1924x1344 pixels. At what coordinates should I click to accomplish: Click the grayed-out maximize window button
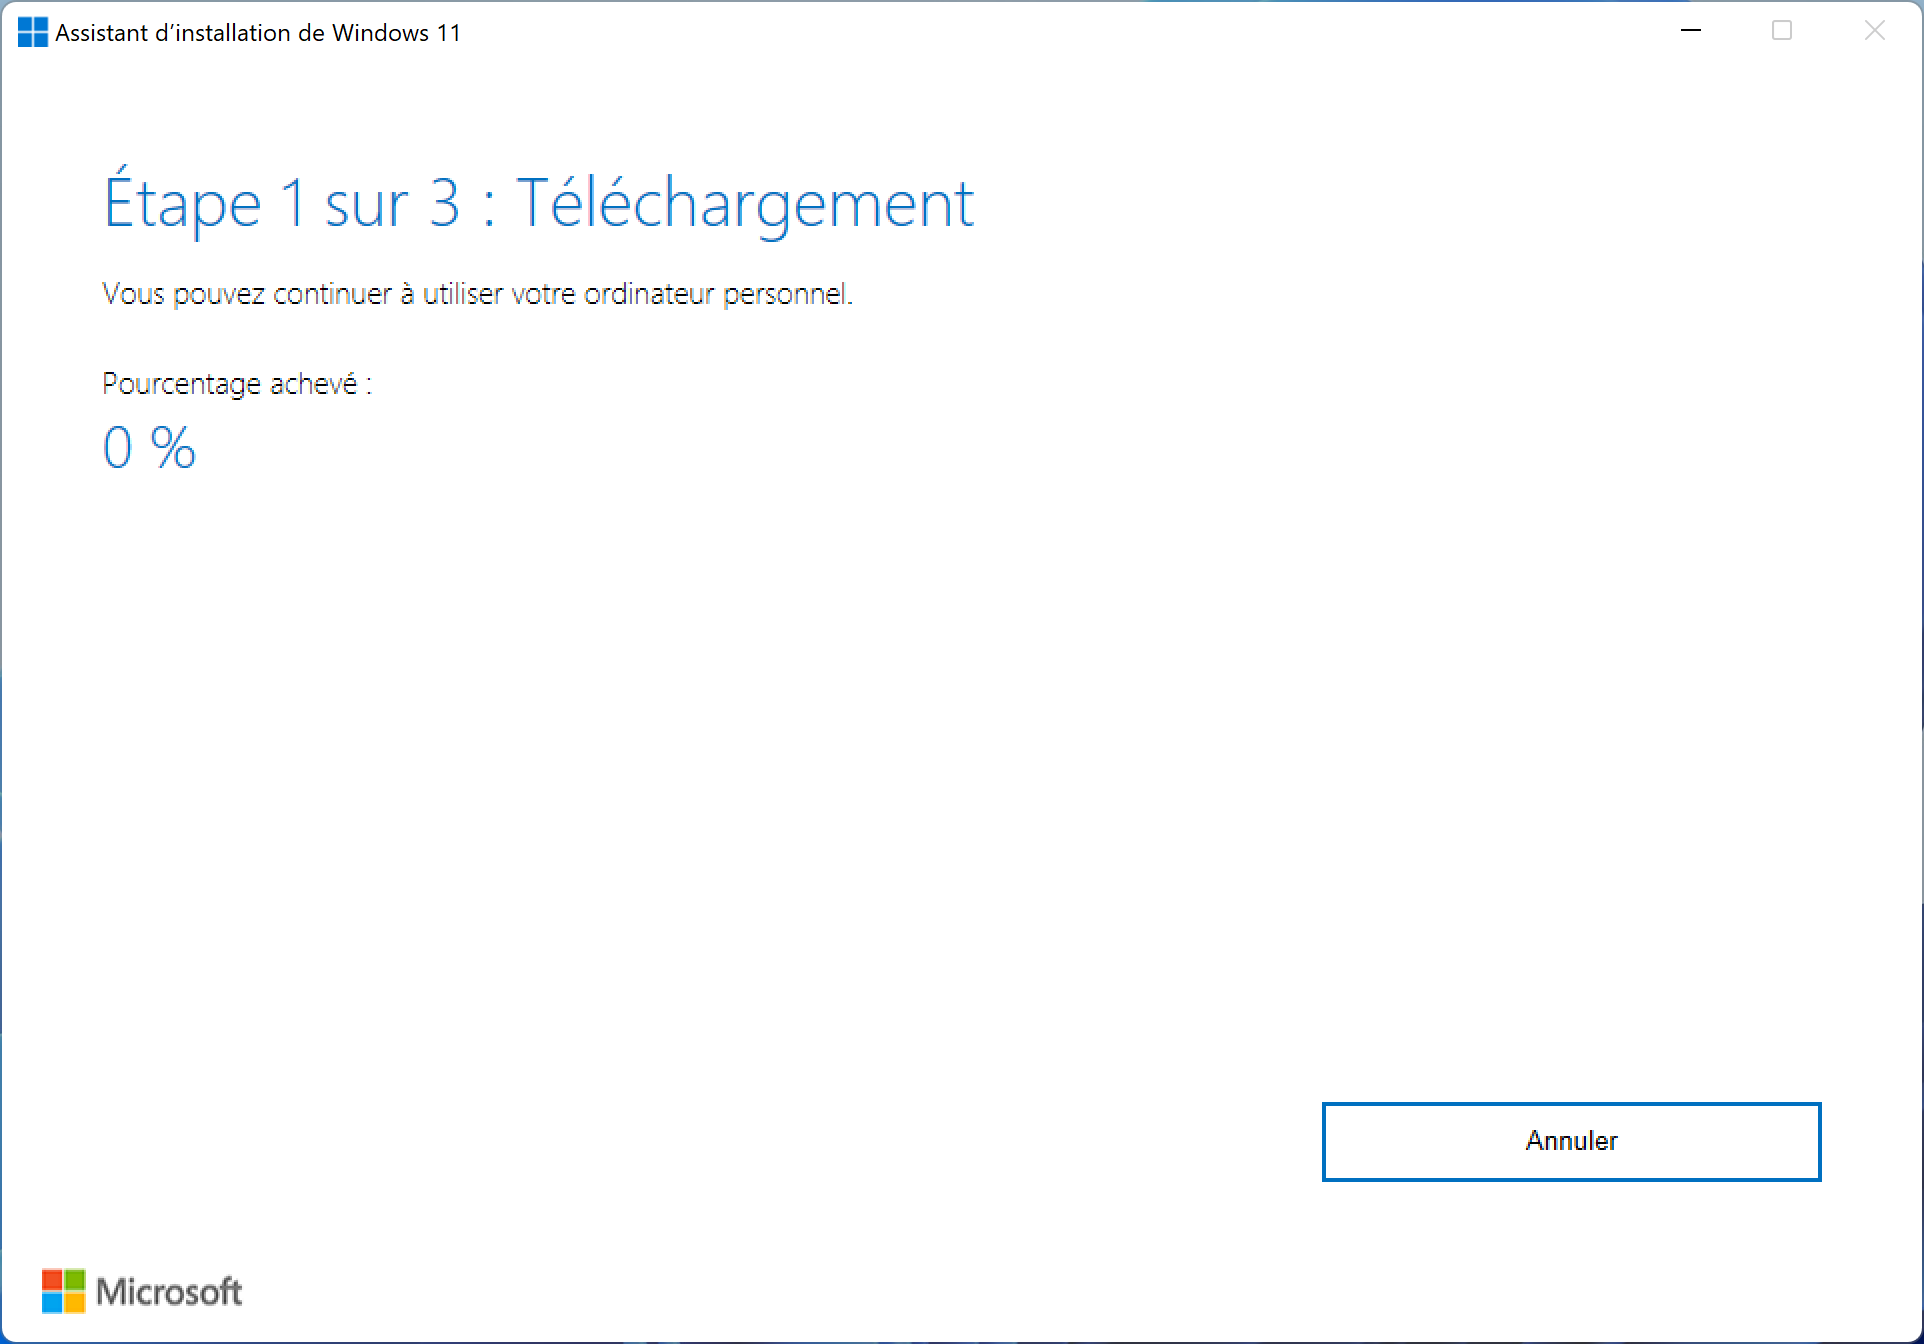tap(1782, 31)
